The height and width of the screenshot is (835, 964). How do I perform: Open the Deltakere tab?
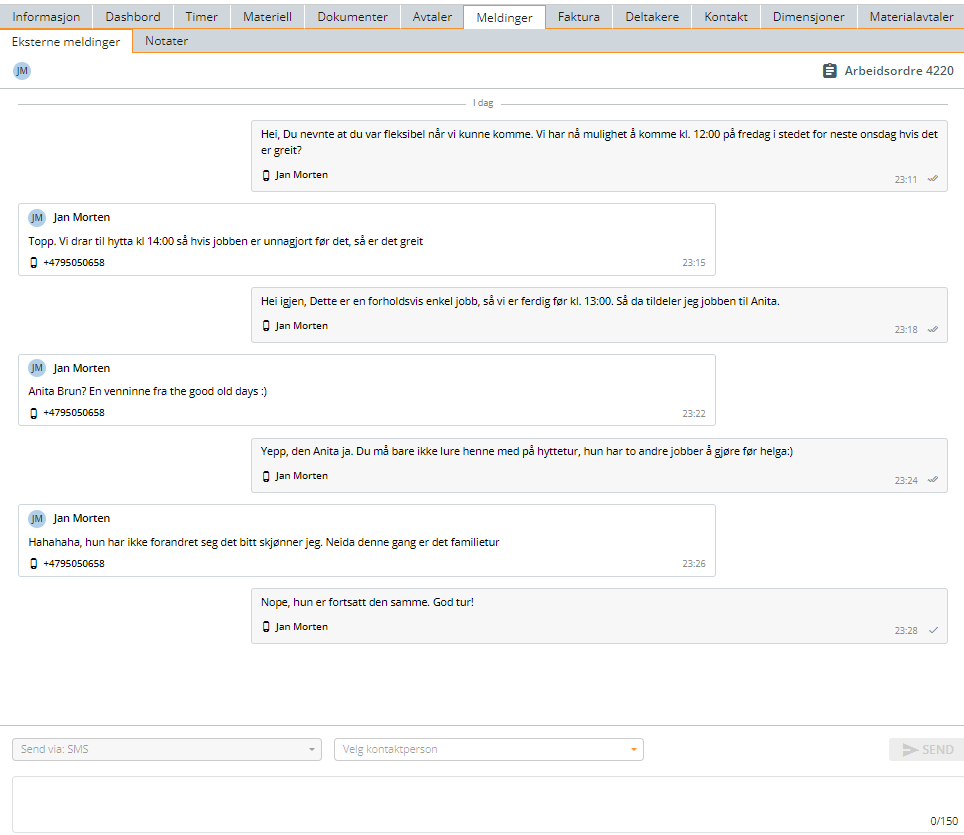click(x=652, y=17)
